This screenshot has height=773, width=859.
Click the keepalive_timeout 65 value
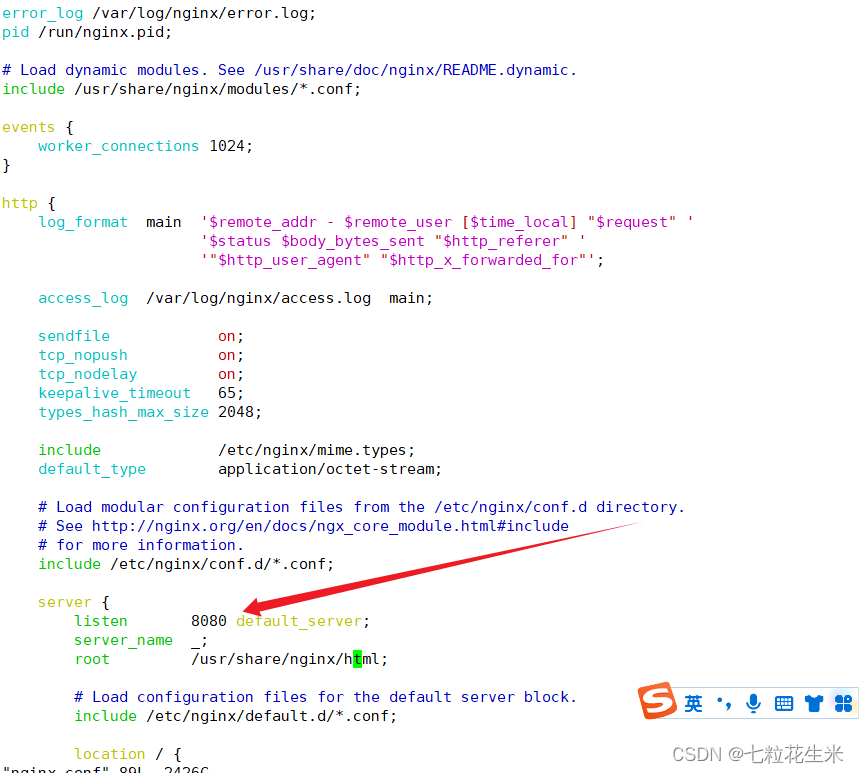coord(228,392)
